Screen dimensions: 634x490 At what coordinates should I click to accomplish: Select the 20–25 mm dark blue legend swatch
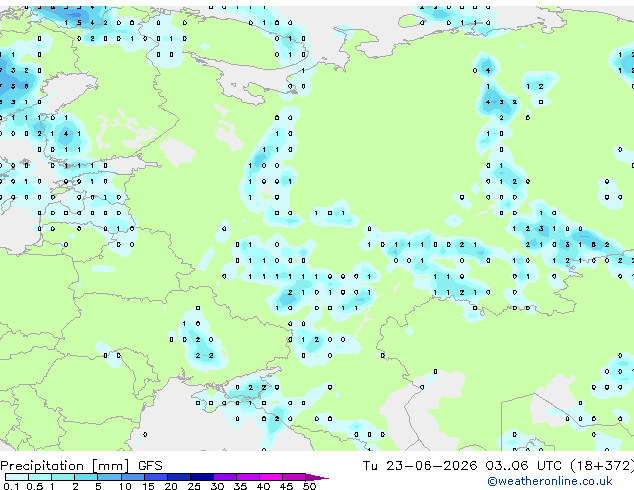click(179, 477)
